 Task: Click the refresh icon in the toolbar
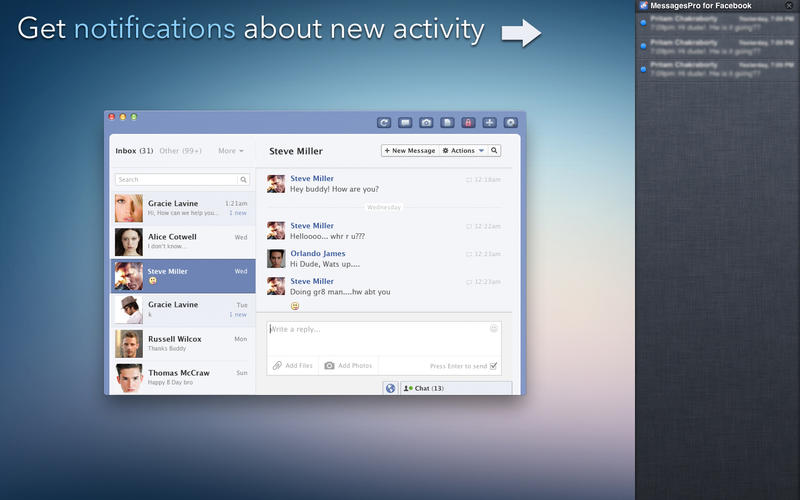point(384,122)
